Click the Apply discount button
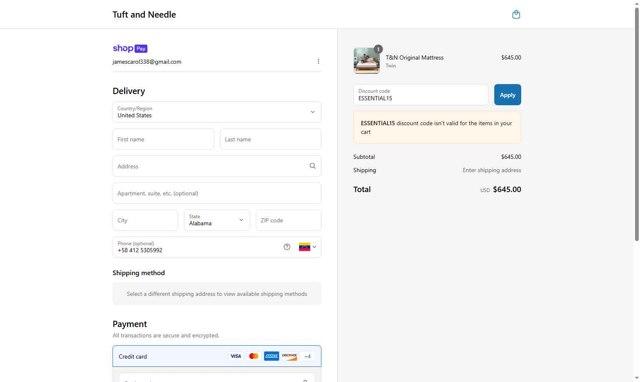 [507, 95]
